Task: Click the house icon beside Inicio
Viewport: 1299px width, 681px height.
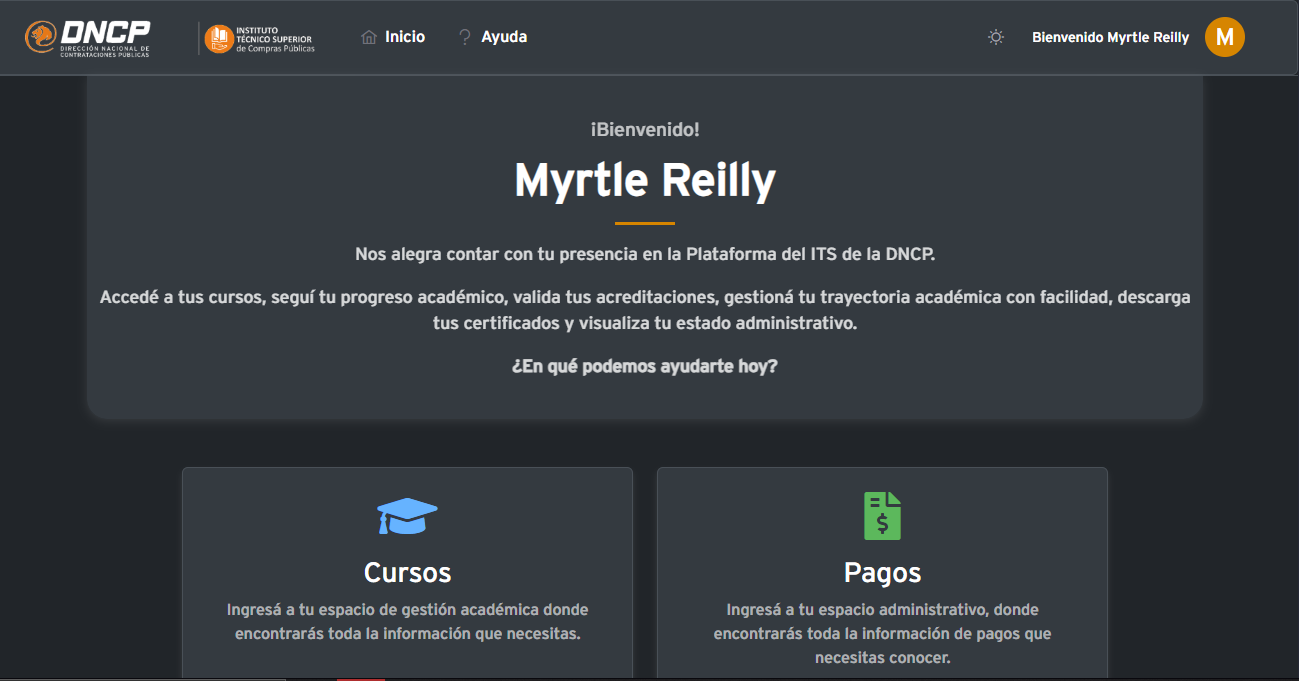Action: 369,37
